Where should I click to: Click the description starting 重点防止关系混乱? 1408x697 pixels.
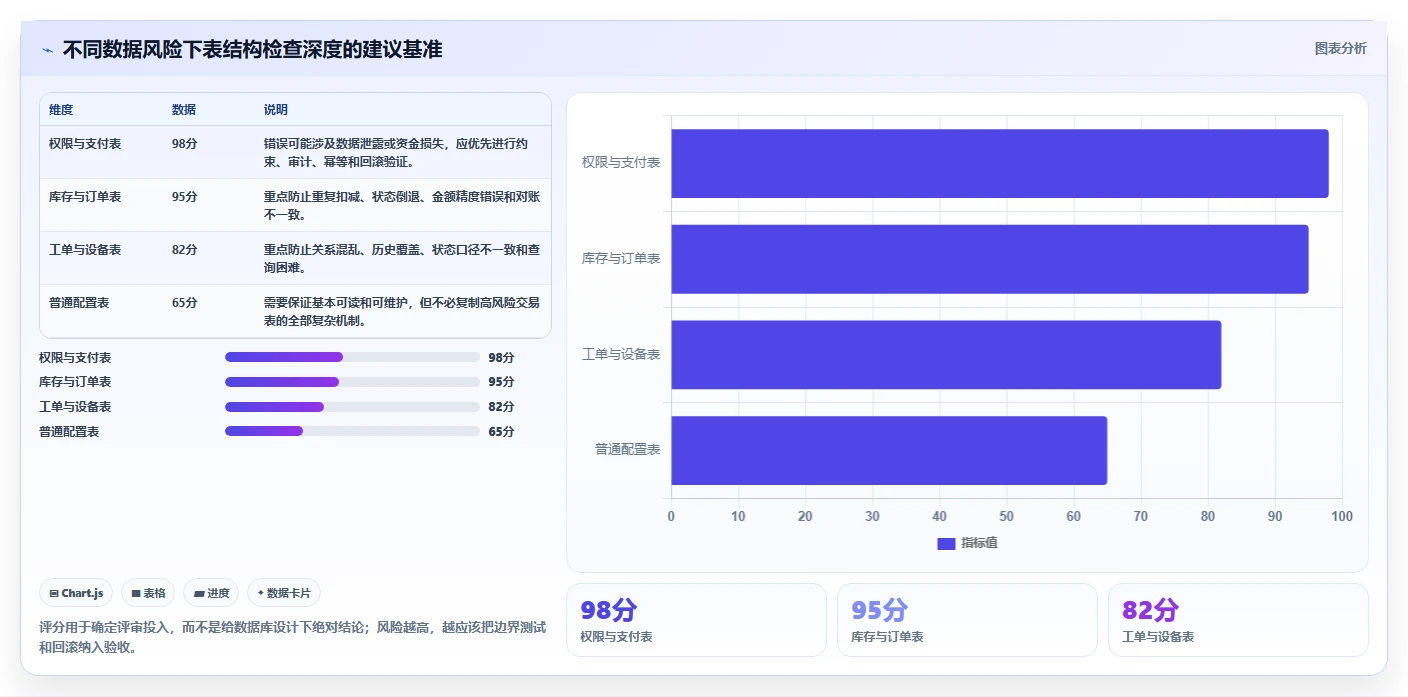pyautogui.click(x=402, y=258)
